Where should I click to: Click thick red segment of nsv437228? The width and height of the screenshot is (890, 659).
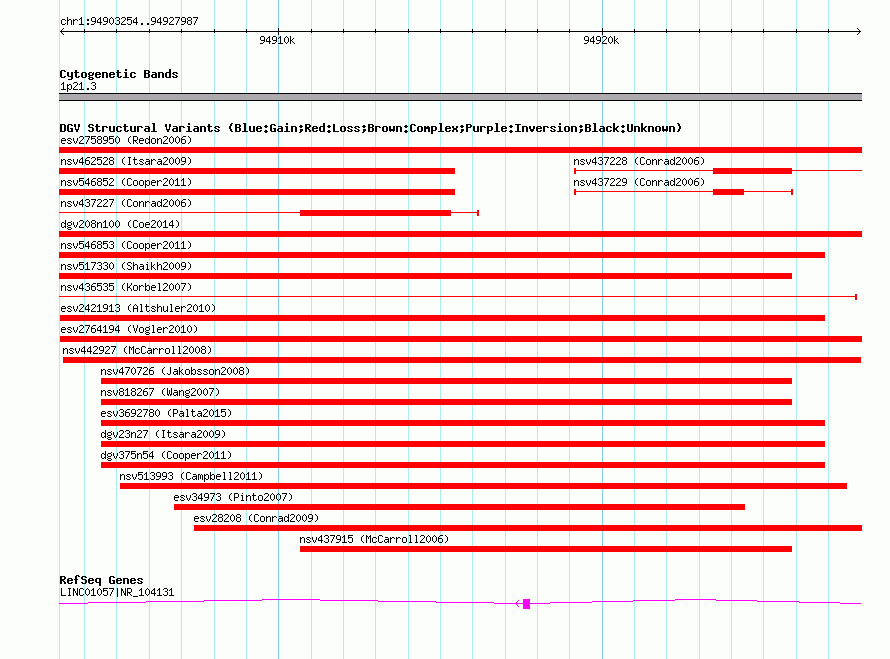(x=752, y=171)
